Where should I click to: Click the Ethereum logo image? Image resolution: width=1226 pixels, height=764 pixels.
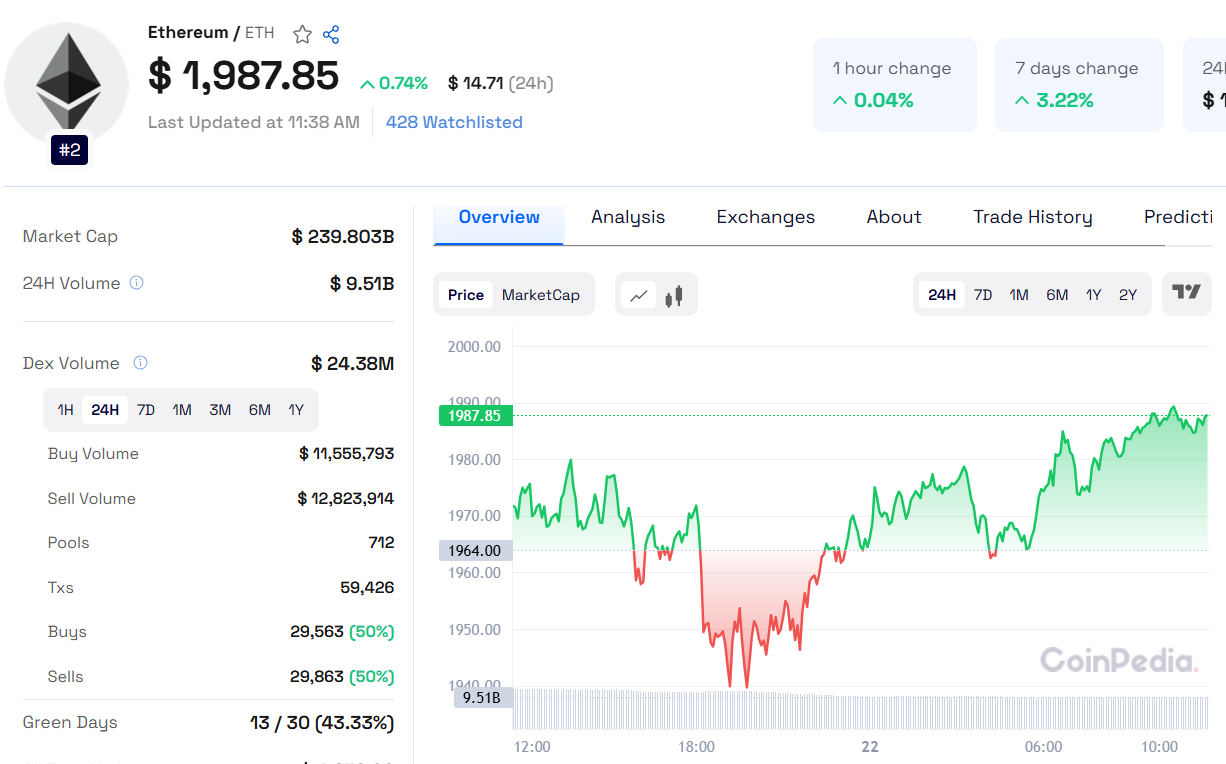67,84
